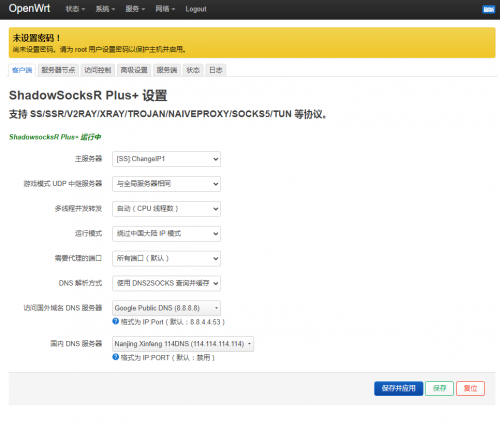
Task: Switch to the 访问控制 tab
Action: (x=98, y=70)
